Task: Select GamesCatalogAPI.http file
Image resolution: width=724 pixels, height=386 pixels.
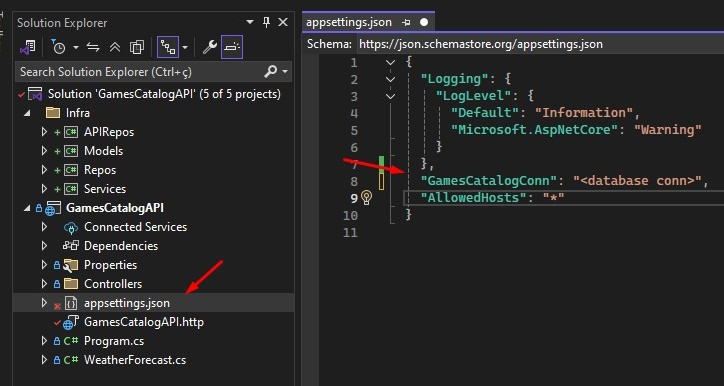Action: pyautogui.click(x=144, y=322)
